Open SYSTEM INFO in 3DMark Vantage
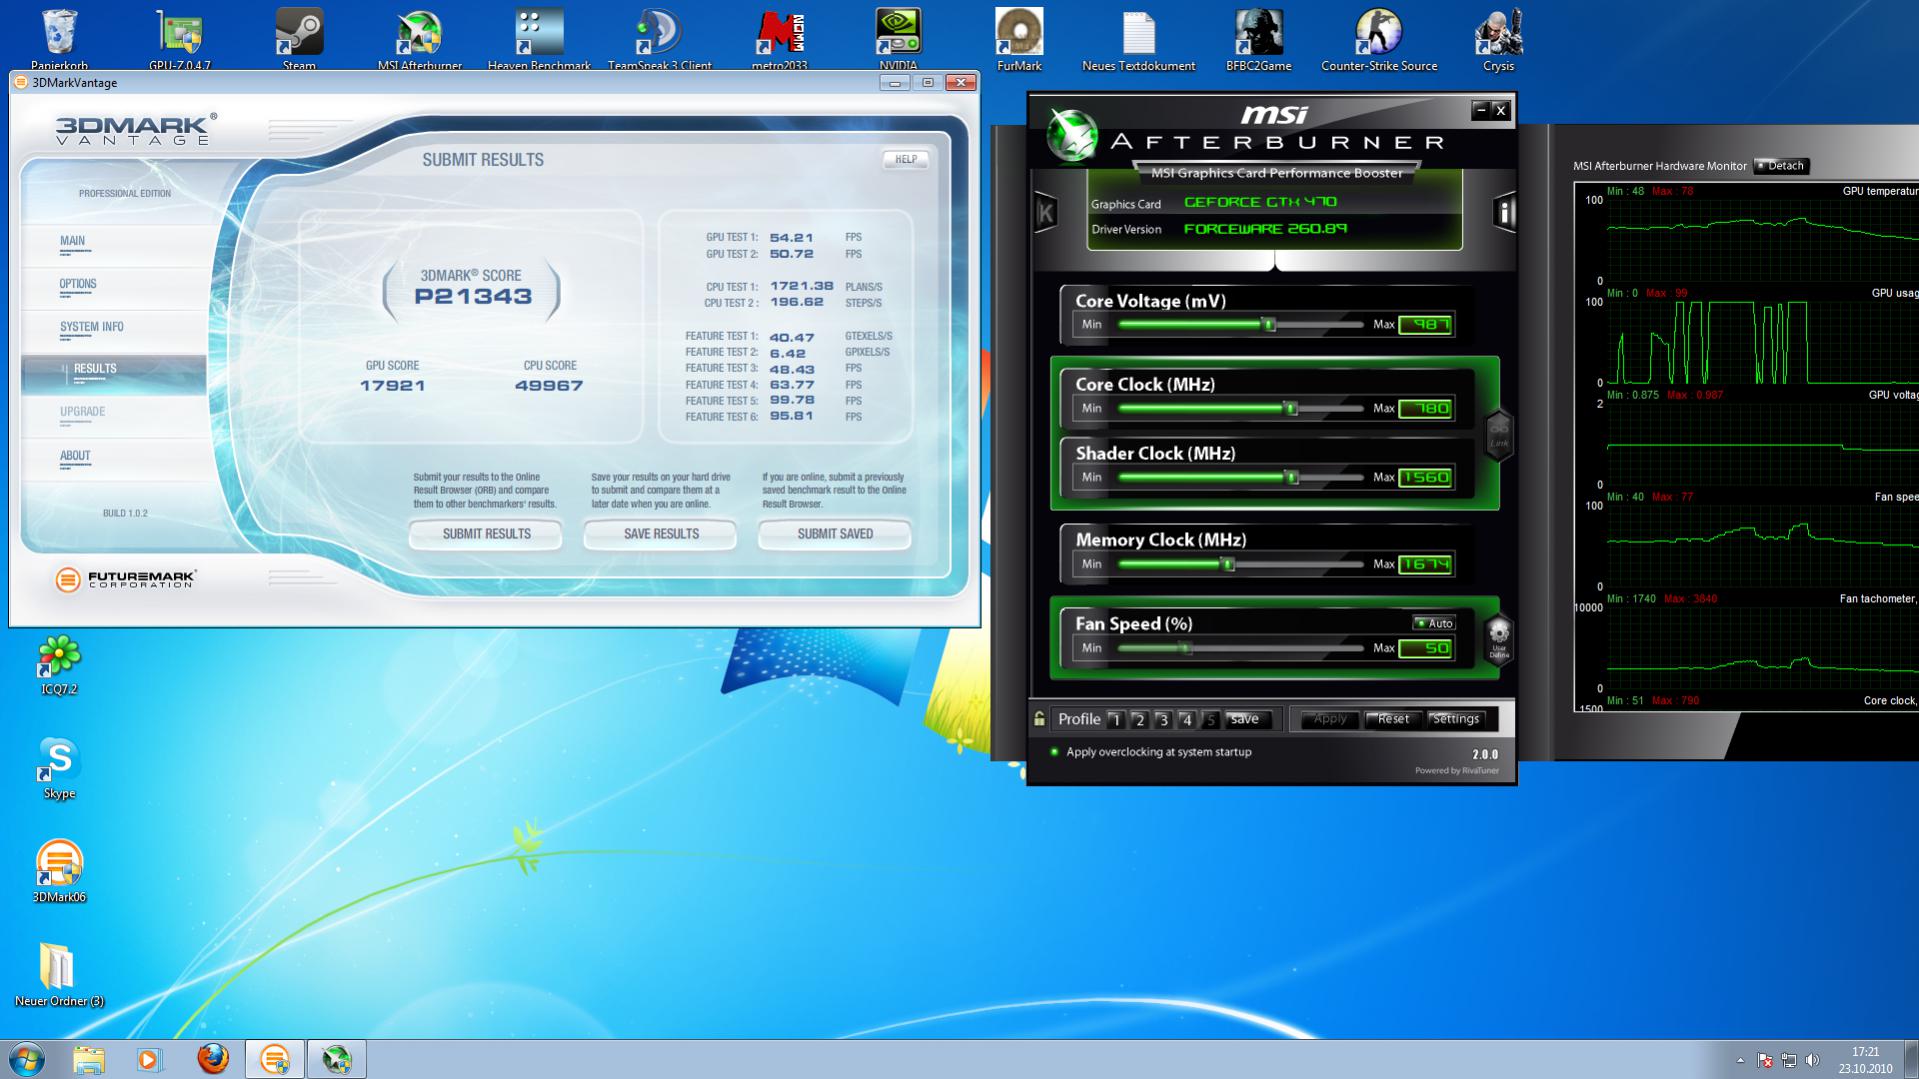1919x1079 pixels. pyautogui.click(x=92, y=327)
